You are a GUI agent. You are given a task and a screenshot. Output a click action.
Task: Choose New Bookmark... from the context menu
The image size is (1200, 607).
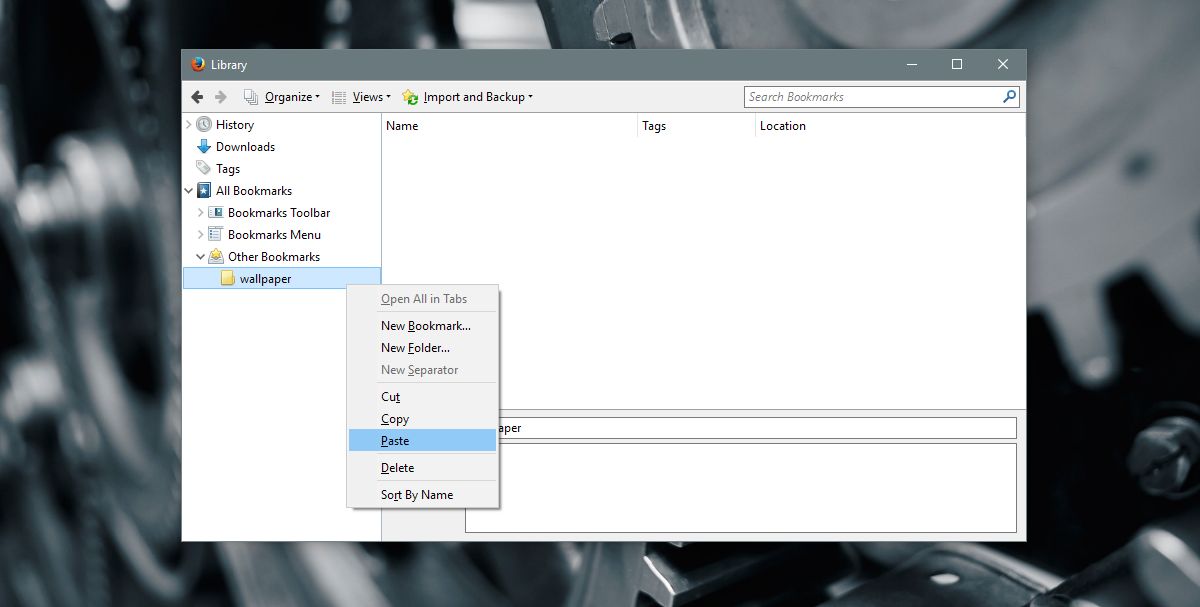click(x=423, y=326)
